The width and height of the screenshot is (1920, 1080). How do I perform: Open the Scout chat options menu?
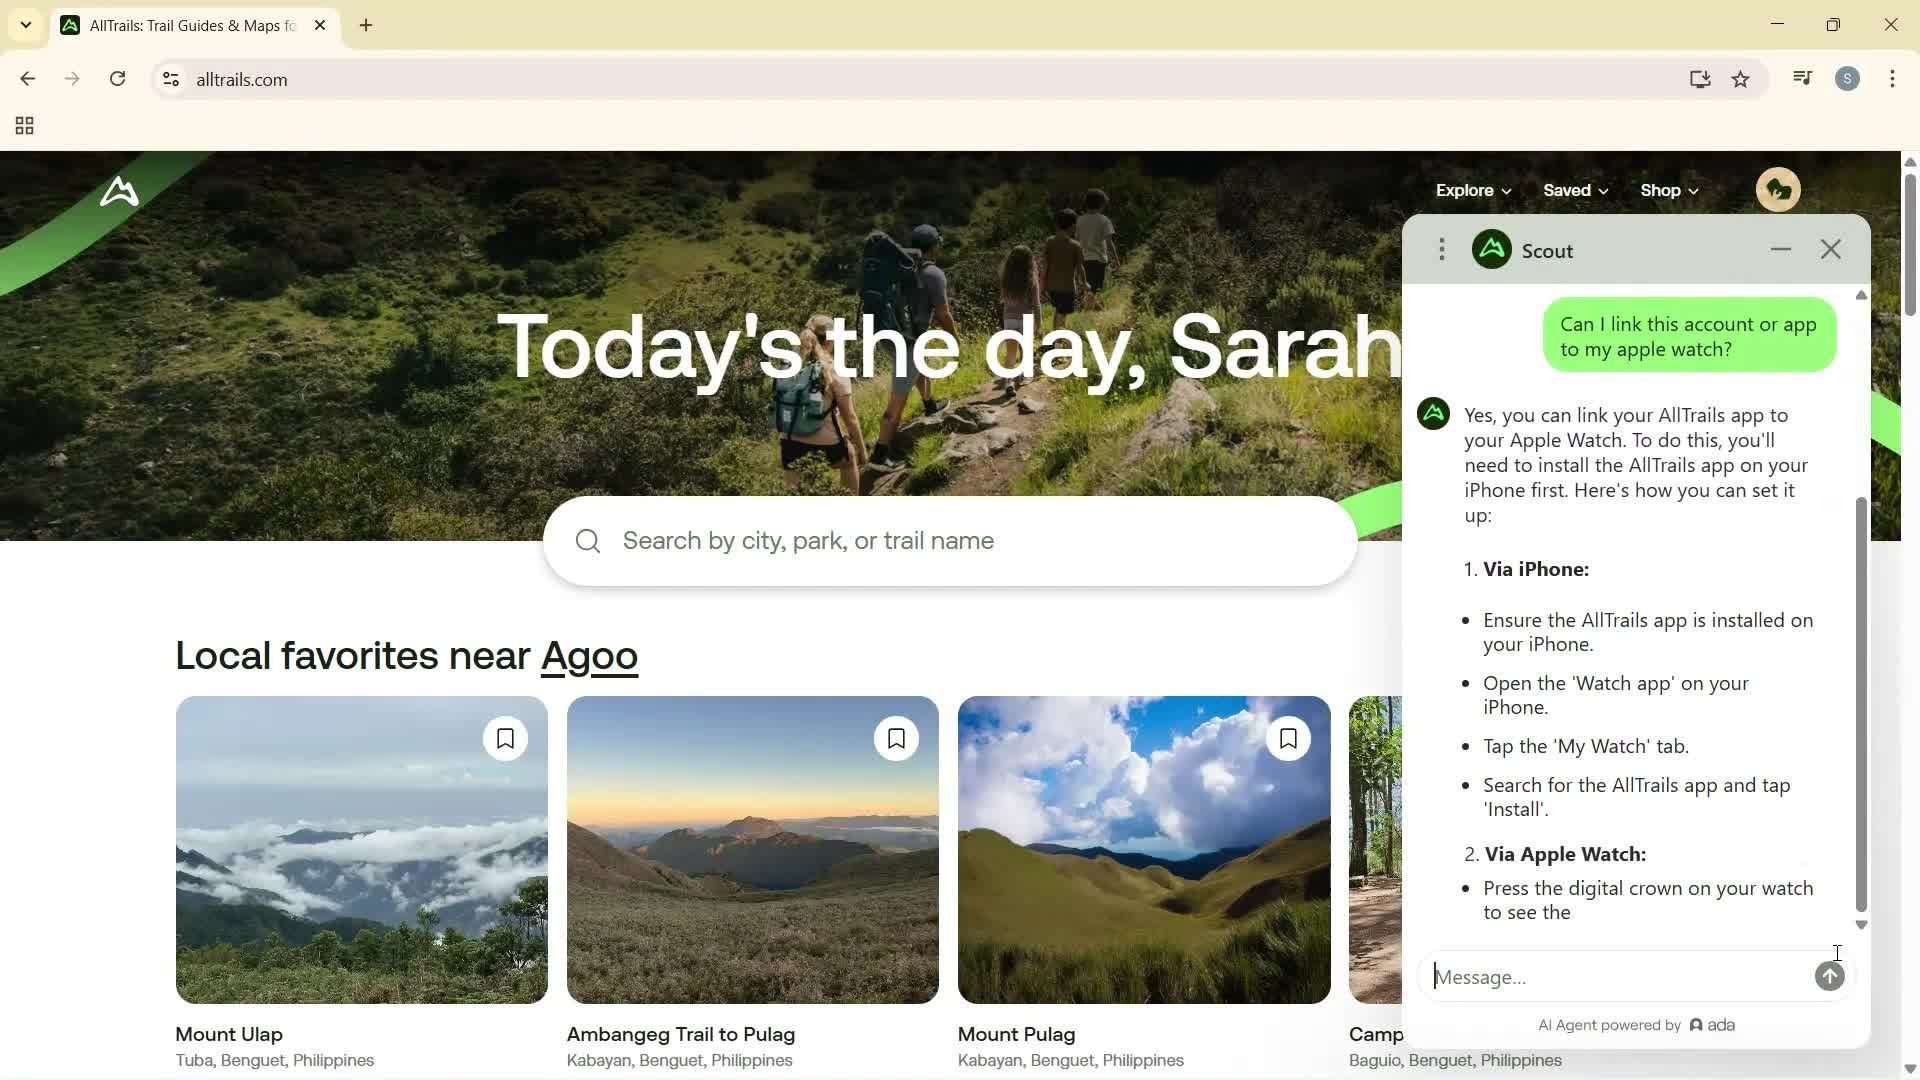click(1442, 249)
